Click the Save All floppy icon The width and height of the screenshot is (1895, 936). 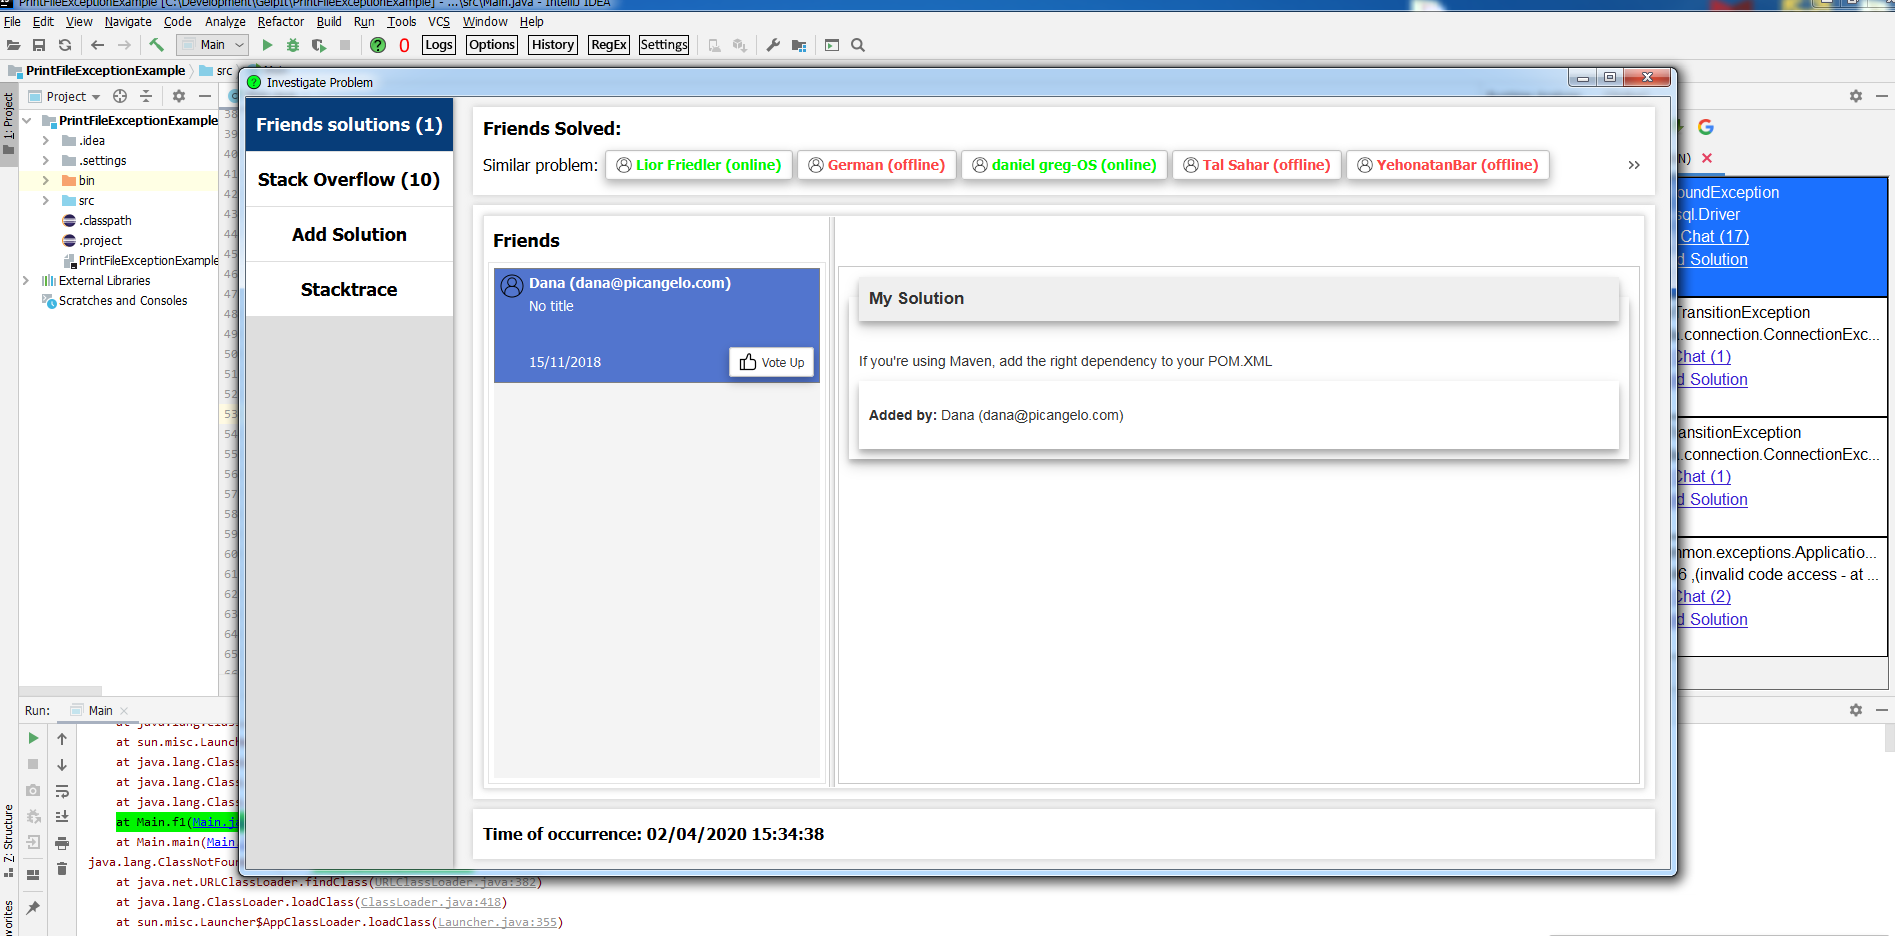pos(39,45)
